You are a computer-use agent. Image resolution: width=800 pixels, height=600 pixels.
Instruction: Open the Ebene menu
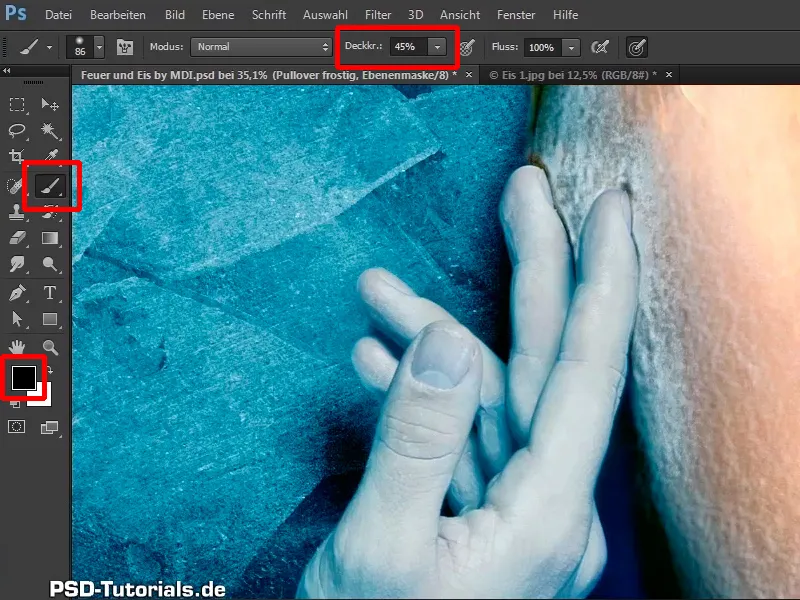(x=218, y=15)
